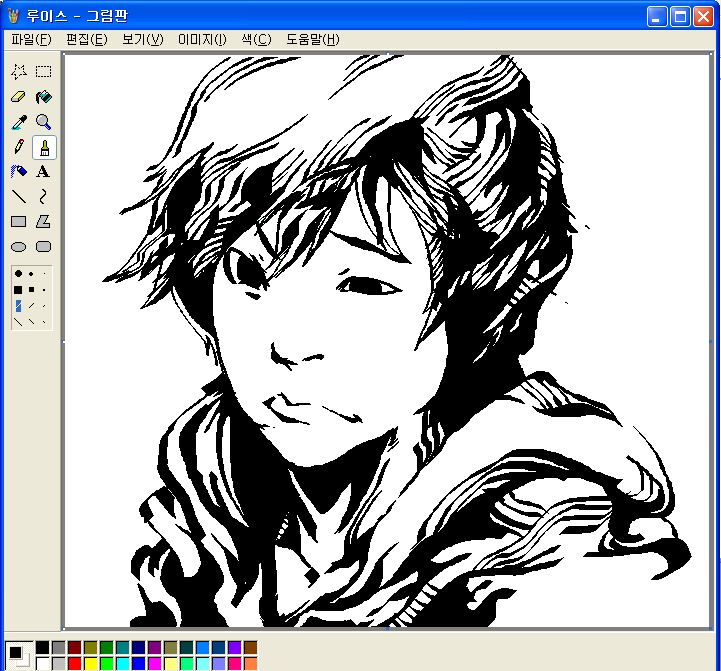Image resolution: width=721 pixels, height=671 pixels.
Task: Click the canvas bottom-center resize handle
Action: (388, 630)
